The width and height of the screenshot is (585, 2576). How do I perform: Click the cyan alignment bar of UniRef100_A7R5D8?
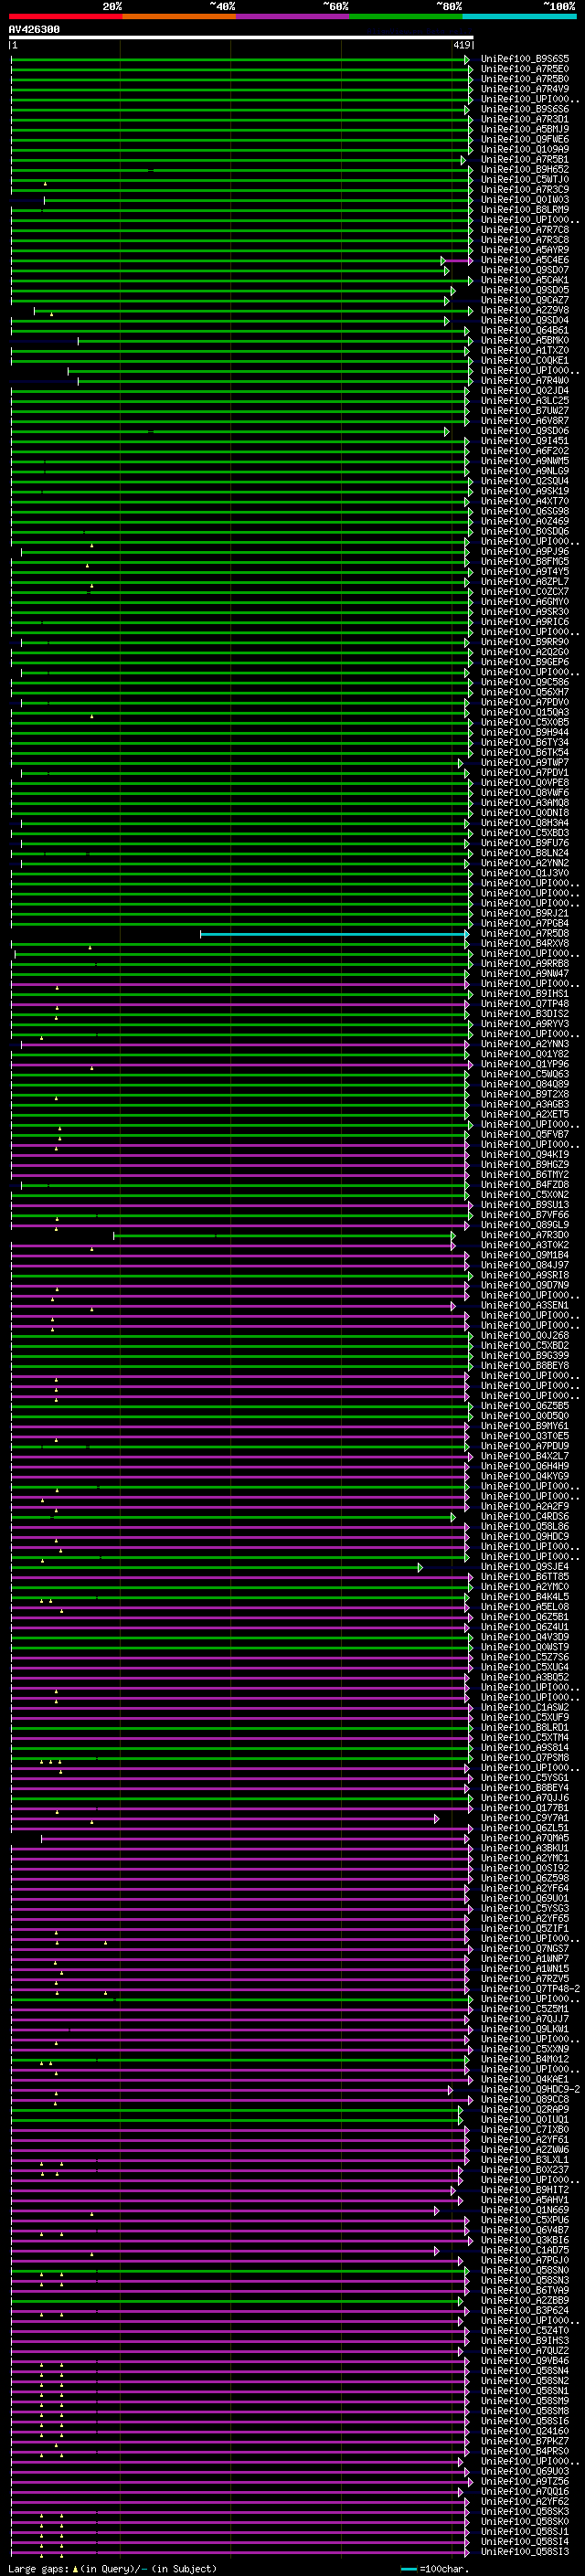click(334, 934)
